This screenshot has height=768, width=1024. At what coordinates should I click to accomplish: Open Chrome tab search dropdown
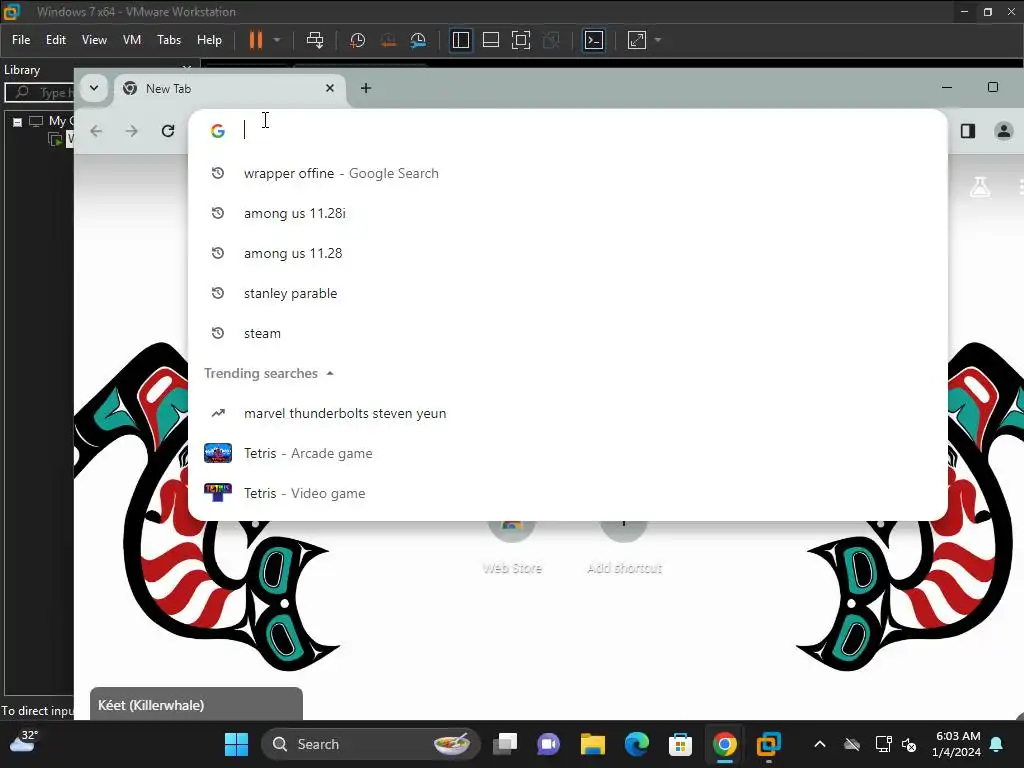tap(94, 88)
